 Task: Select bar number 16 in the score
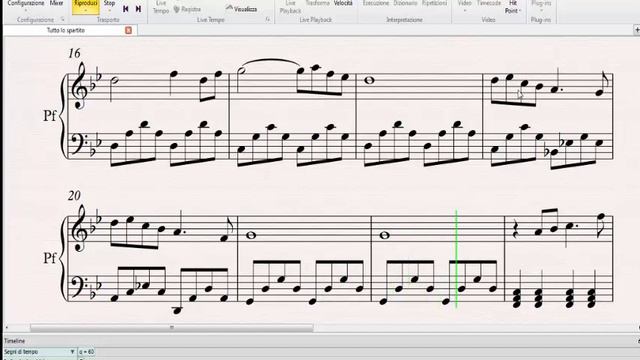[74, 53]
